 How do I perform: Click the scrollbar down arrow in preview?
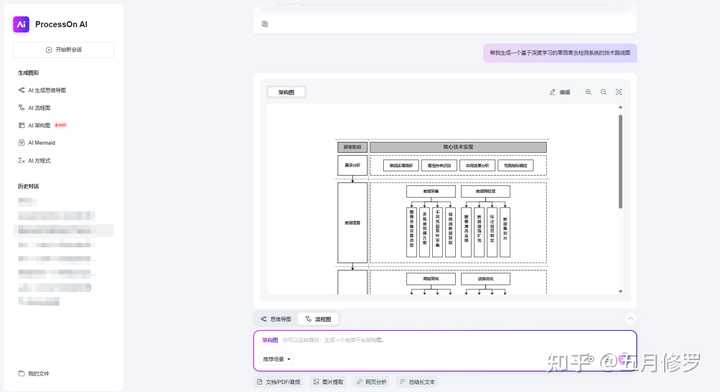pyautogui.click(x=620, y=291)
